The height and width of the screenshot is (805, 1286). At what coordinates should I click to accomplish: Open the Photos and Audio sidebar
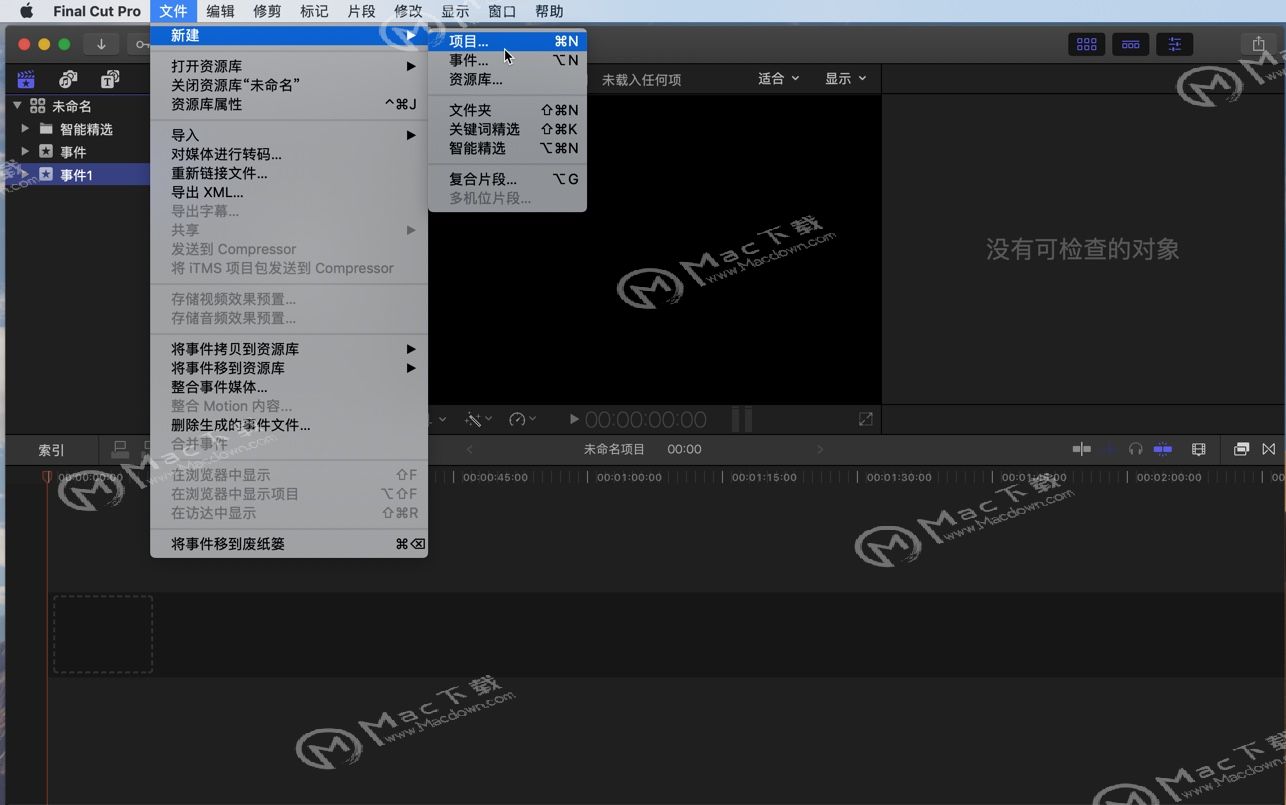tap(68, 80)
